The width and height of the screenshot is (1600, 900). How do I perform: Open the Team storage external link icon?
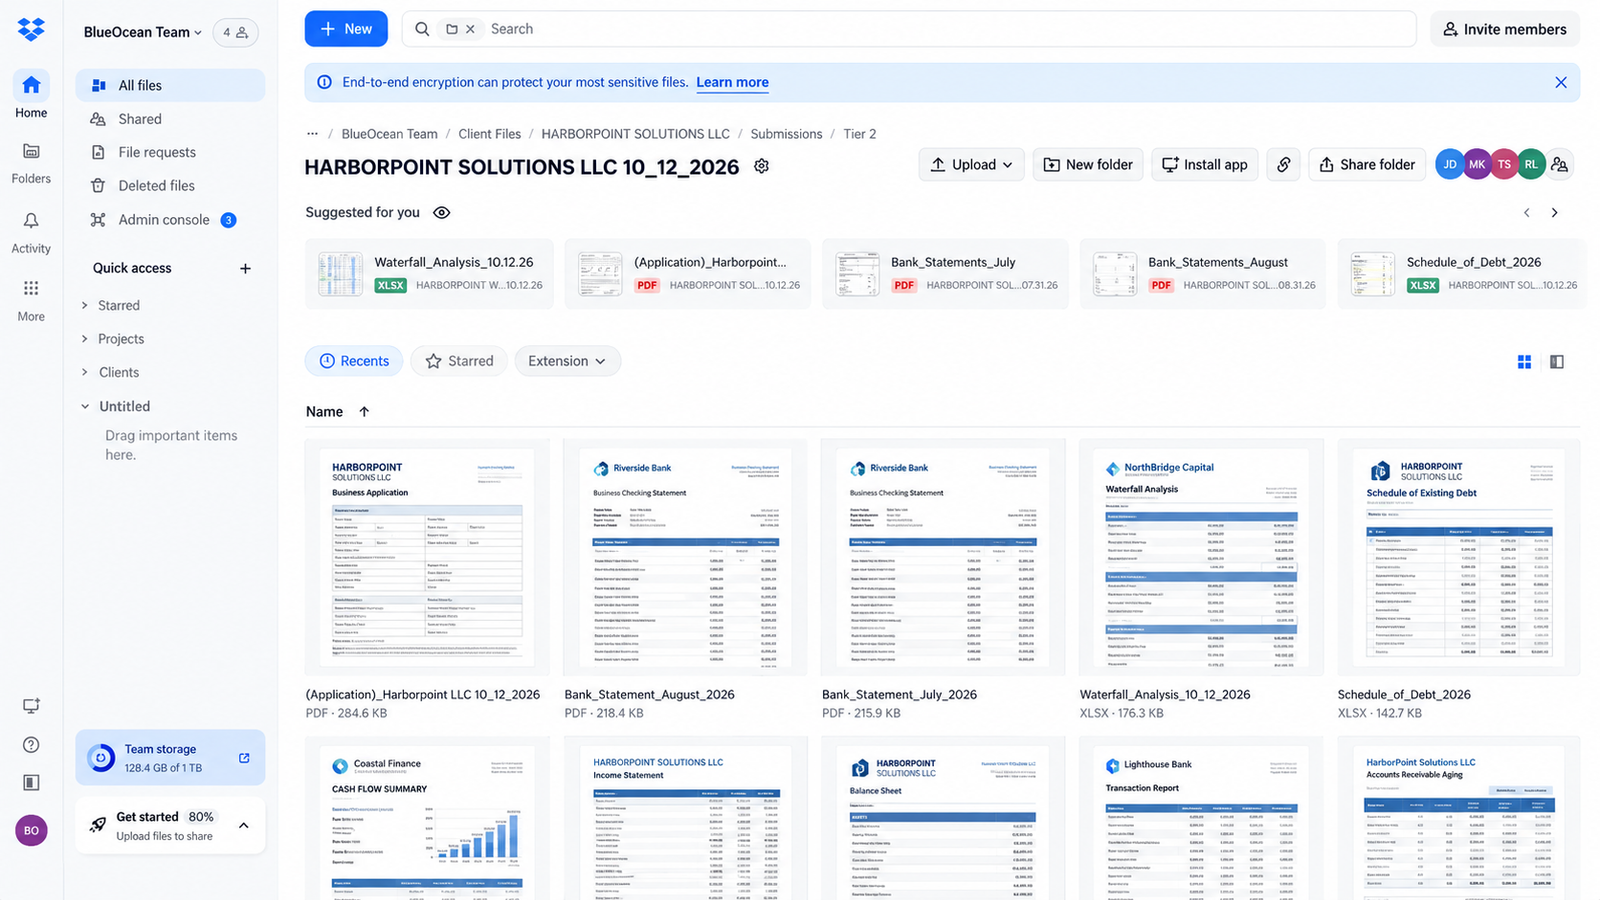[244, 758]
